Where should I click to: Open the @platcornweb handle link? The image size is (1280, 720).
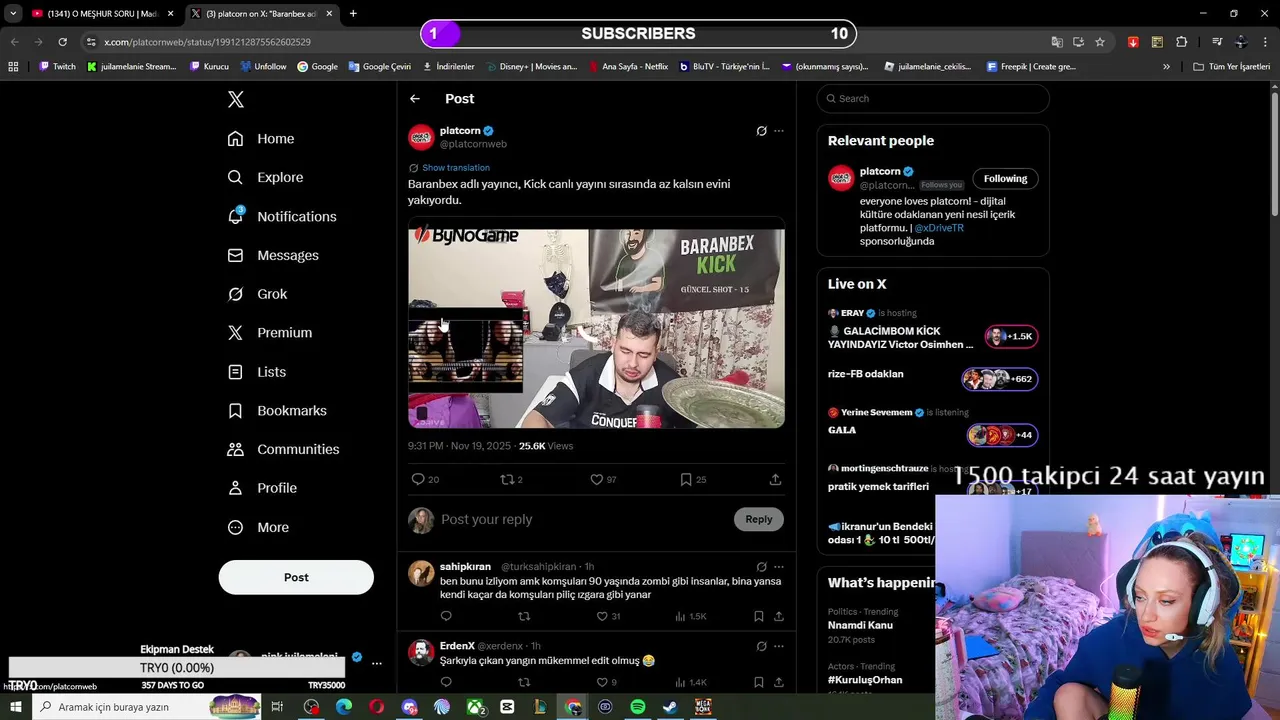coord(473,144)
